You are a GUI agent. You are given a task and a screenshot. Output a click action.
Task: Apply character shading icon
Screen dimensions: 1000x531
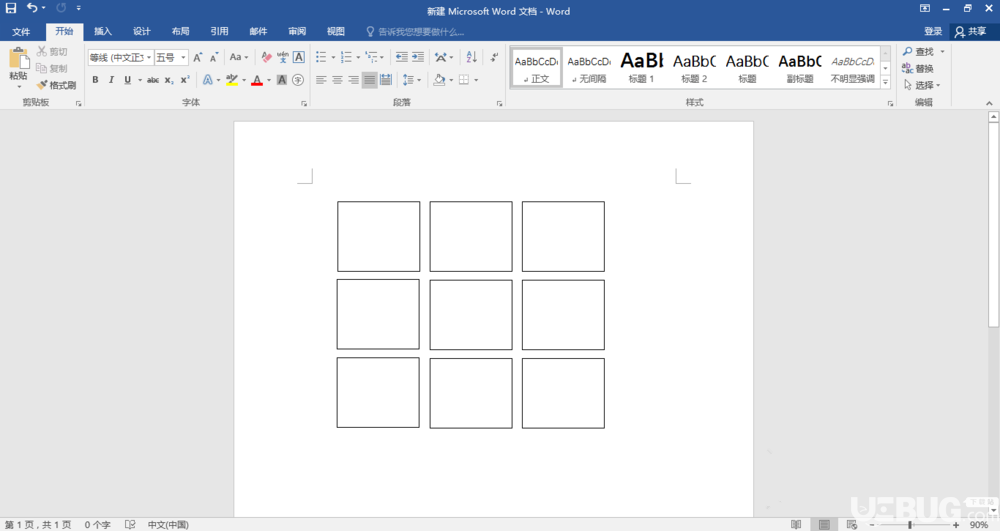[x=282, y=80]
